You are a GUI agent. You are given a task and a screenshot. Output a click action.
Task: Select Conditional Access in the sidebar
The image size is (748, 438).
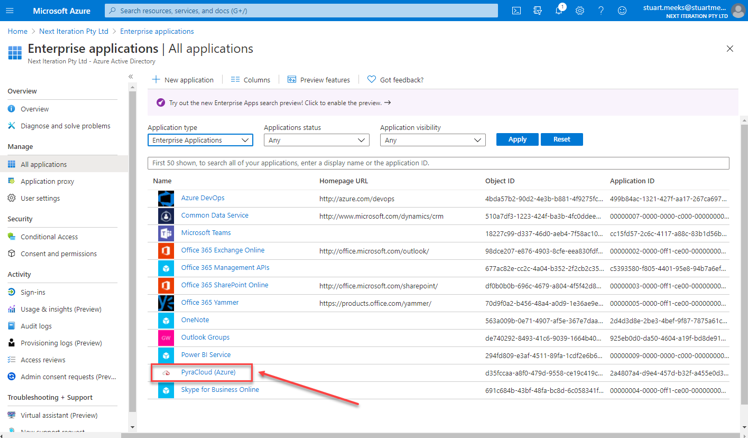tap(49, 237)
